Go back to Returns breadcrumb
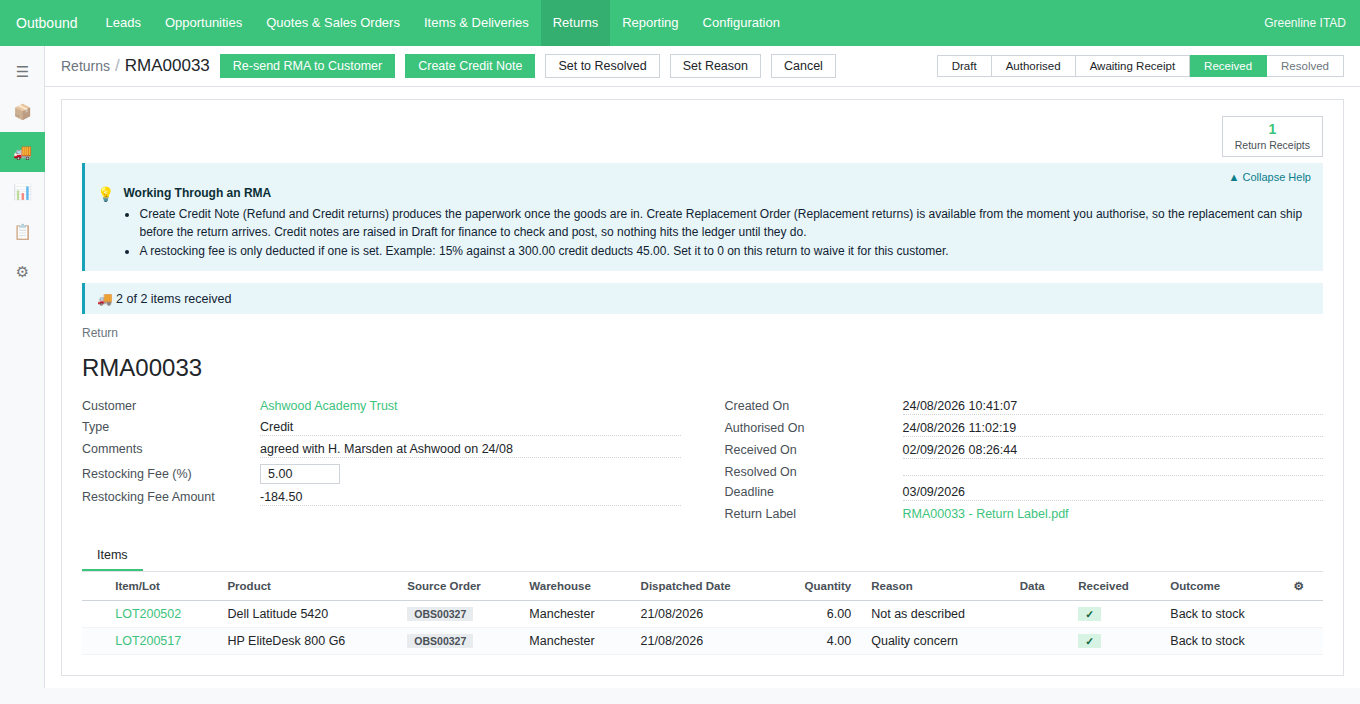 (x=85, y=66)
